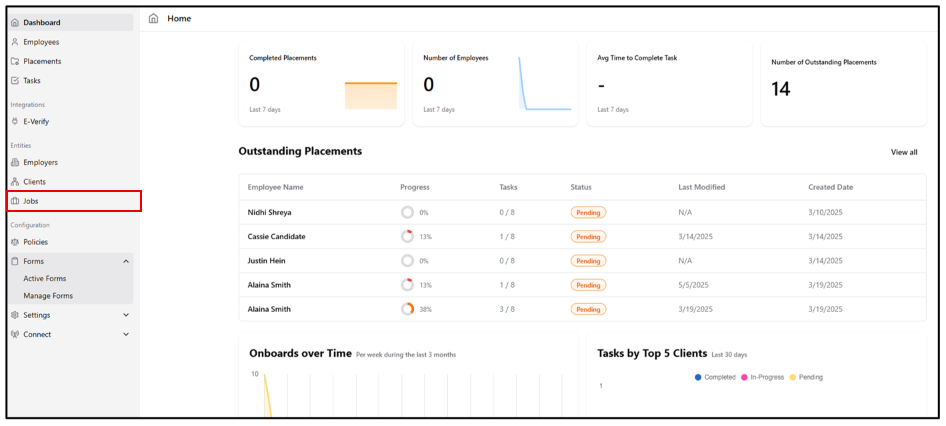Open Cassie Candidate's placement record
Screen dimensions: 946x426
pos(277,237)
